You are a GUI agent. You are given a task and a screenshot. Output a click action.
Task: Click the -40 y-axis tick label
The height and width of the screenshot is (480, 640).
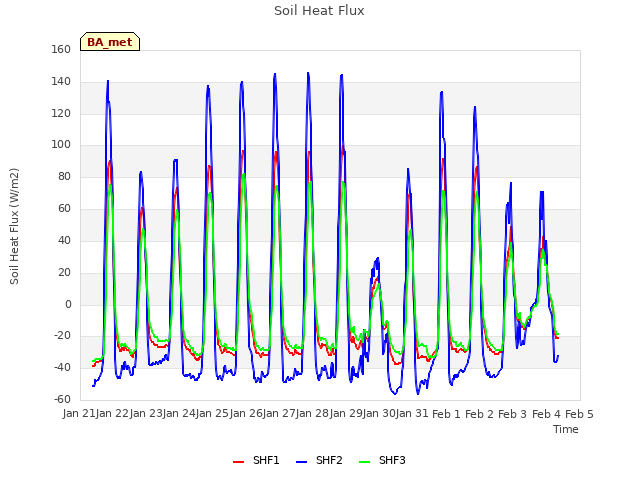(x=62, y=367)
